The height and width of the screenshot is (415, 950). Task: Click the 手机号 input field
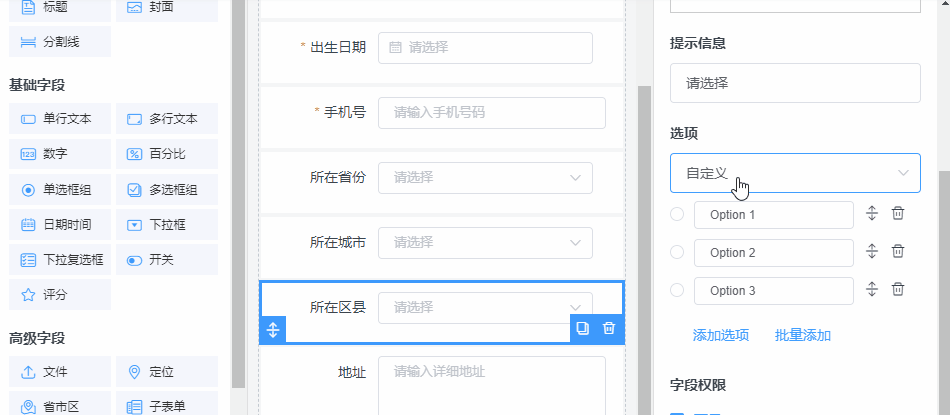(x=491, y=113)
